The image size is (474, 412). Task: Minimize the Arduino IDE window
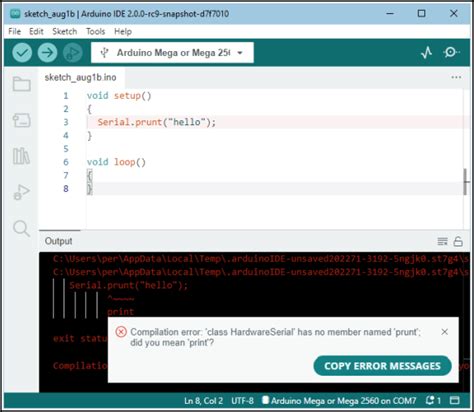click(x=390, y=14)
